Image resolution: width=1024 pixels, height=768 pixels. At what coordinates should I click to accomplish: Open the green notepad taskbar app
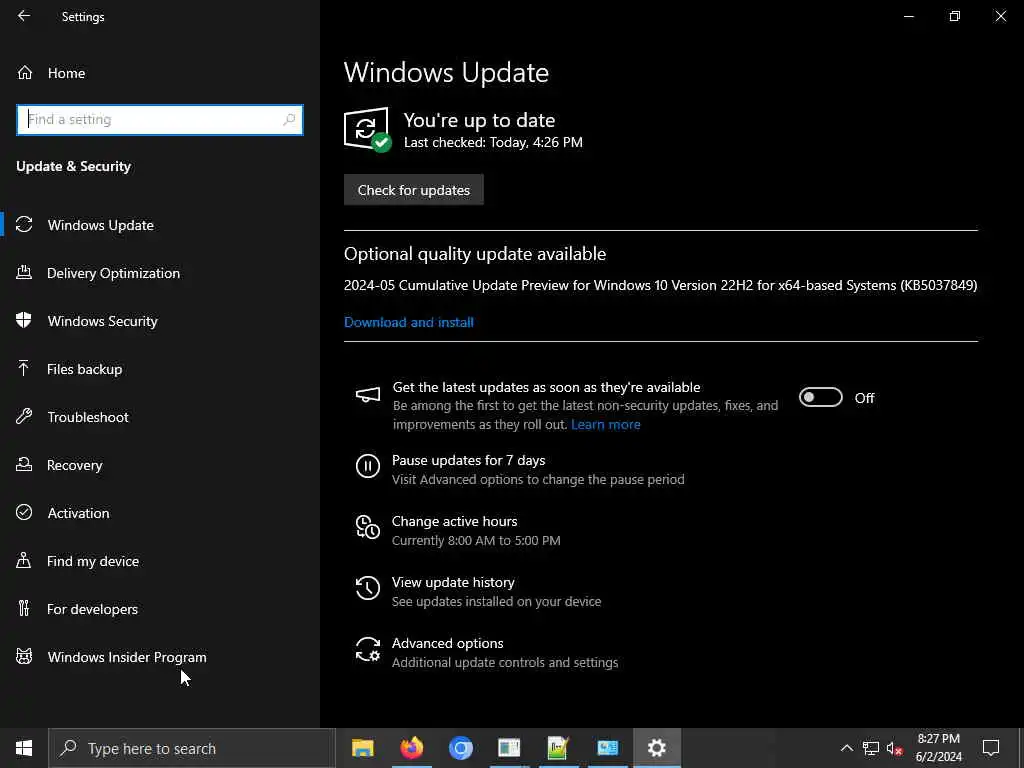pyautogui.click(x=558, y=748)
